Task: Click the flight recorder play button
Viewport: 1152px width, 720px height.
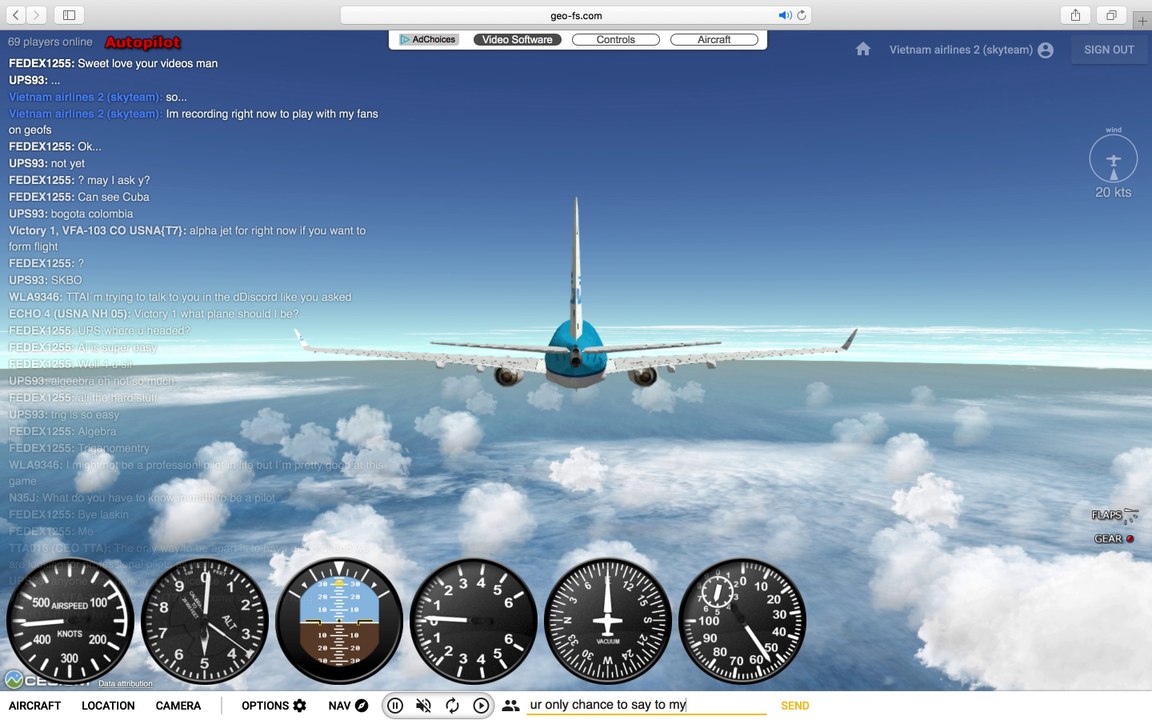Action: point(480,705)
